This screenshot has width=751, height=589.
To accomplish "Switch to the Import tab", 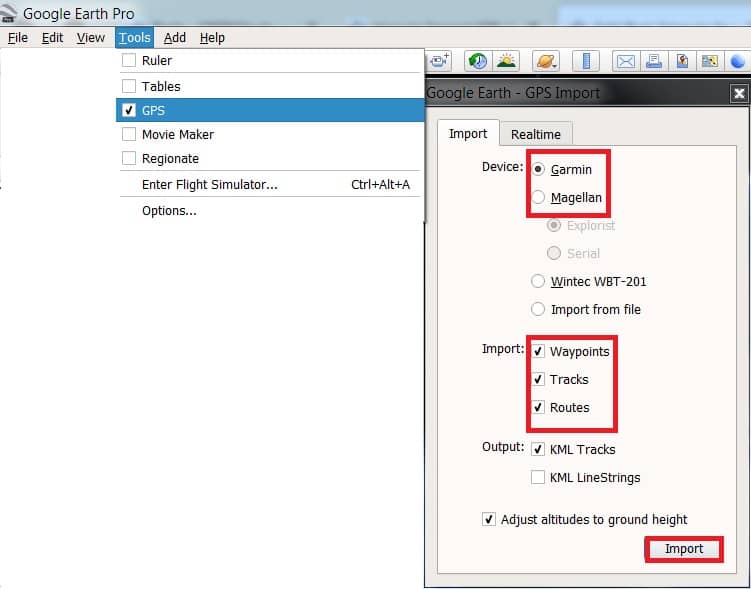I will pos(468,134).
